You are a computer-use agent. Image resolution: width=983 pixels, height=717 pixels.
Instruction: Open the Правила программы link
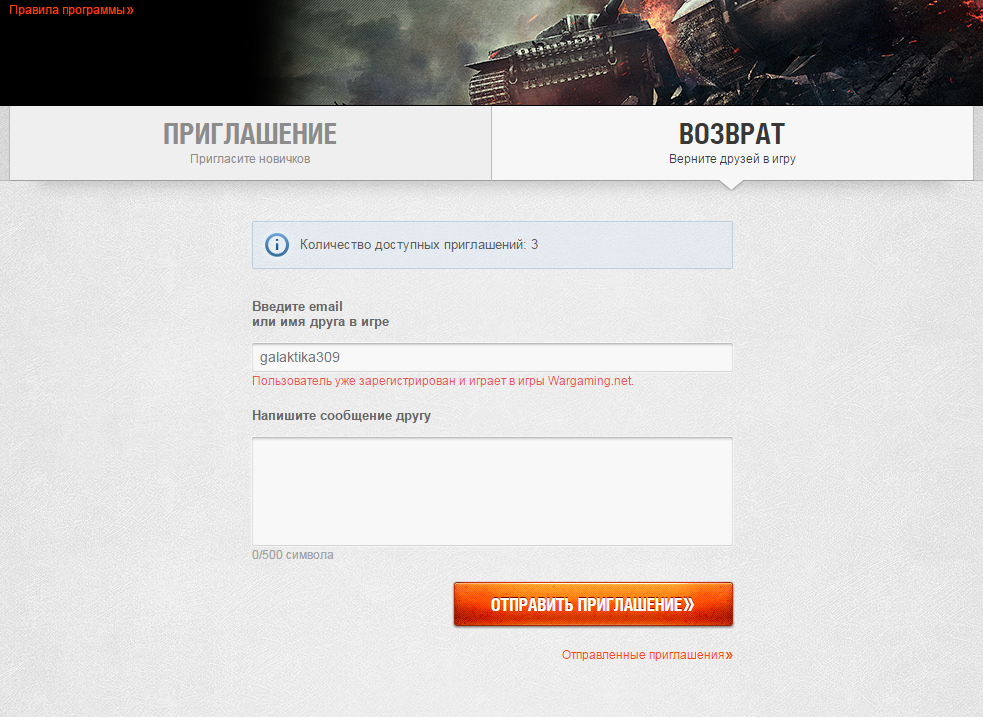coord(71,10)
